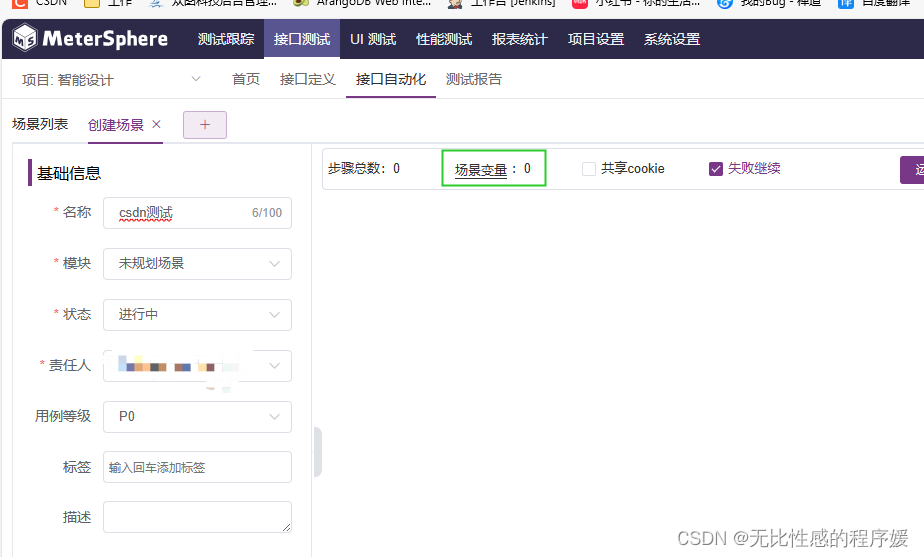Open the 项目设置 menu

coord(596,39)
